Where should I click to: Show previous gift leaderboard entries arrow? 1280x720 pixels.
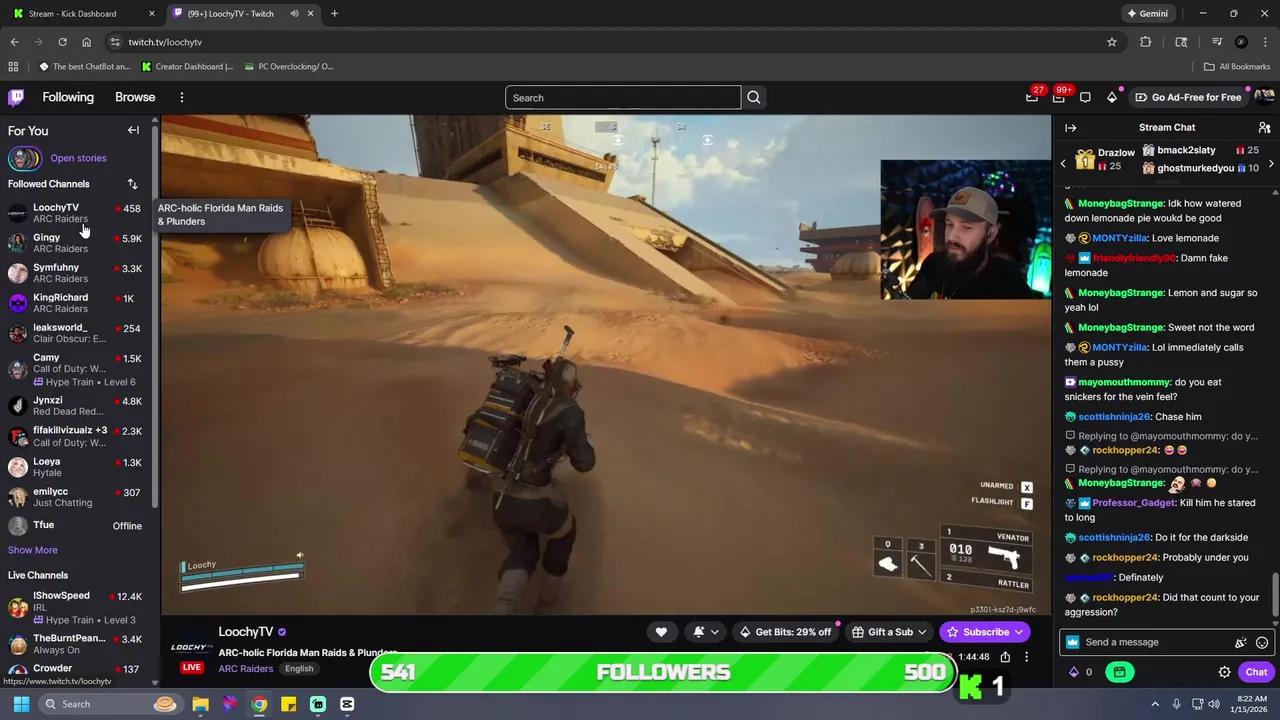(x=1063, y=163)
